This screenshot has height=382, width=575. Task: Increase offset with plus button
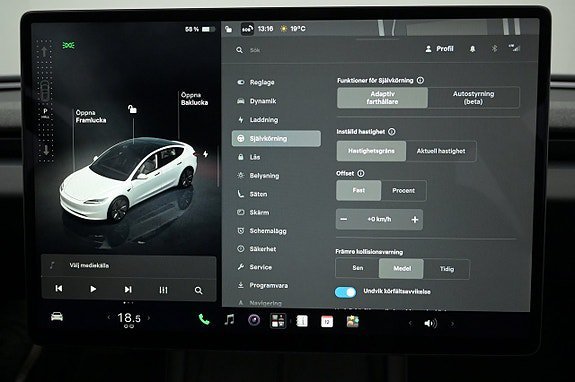[x=415, y=220]
